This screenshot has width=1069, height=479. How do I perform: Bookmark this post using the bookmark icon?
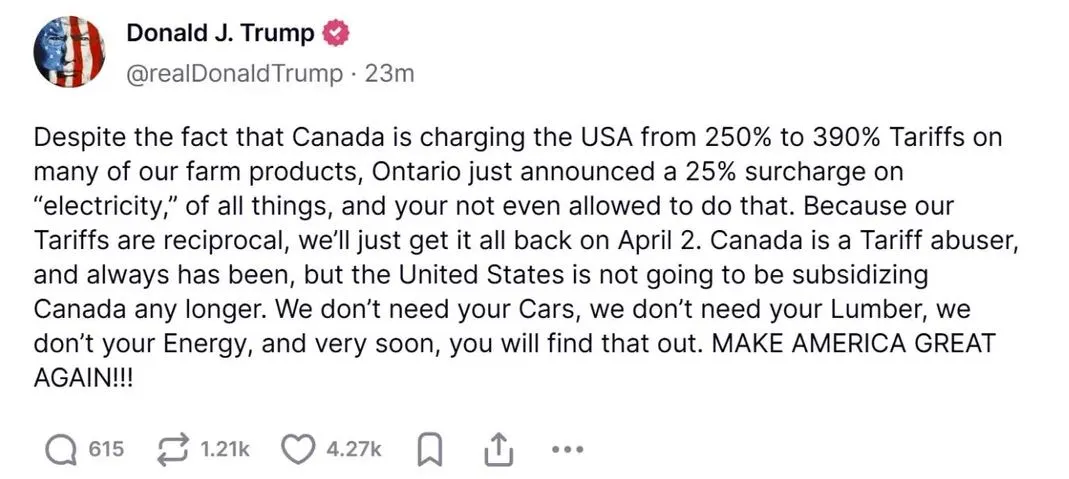(432, 451)
